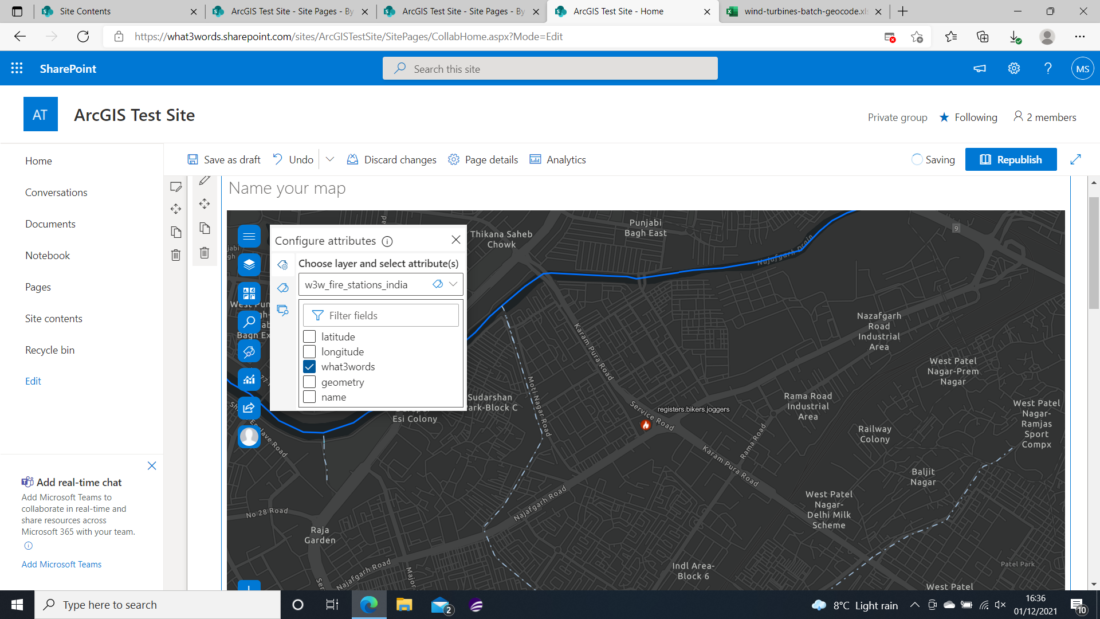Open Conversations in the site navigation
Viewport: 1100px width, 619px height.
point(56,192)
